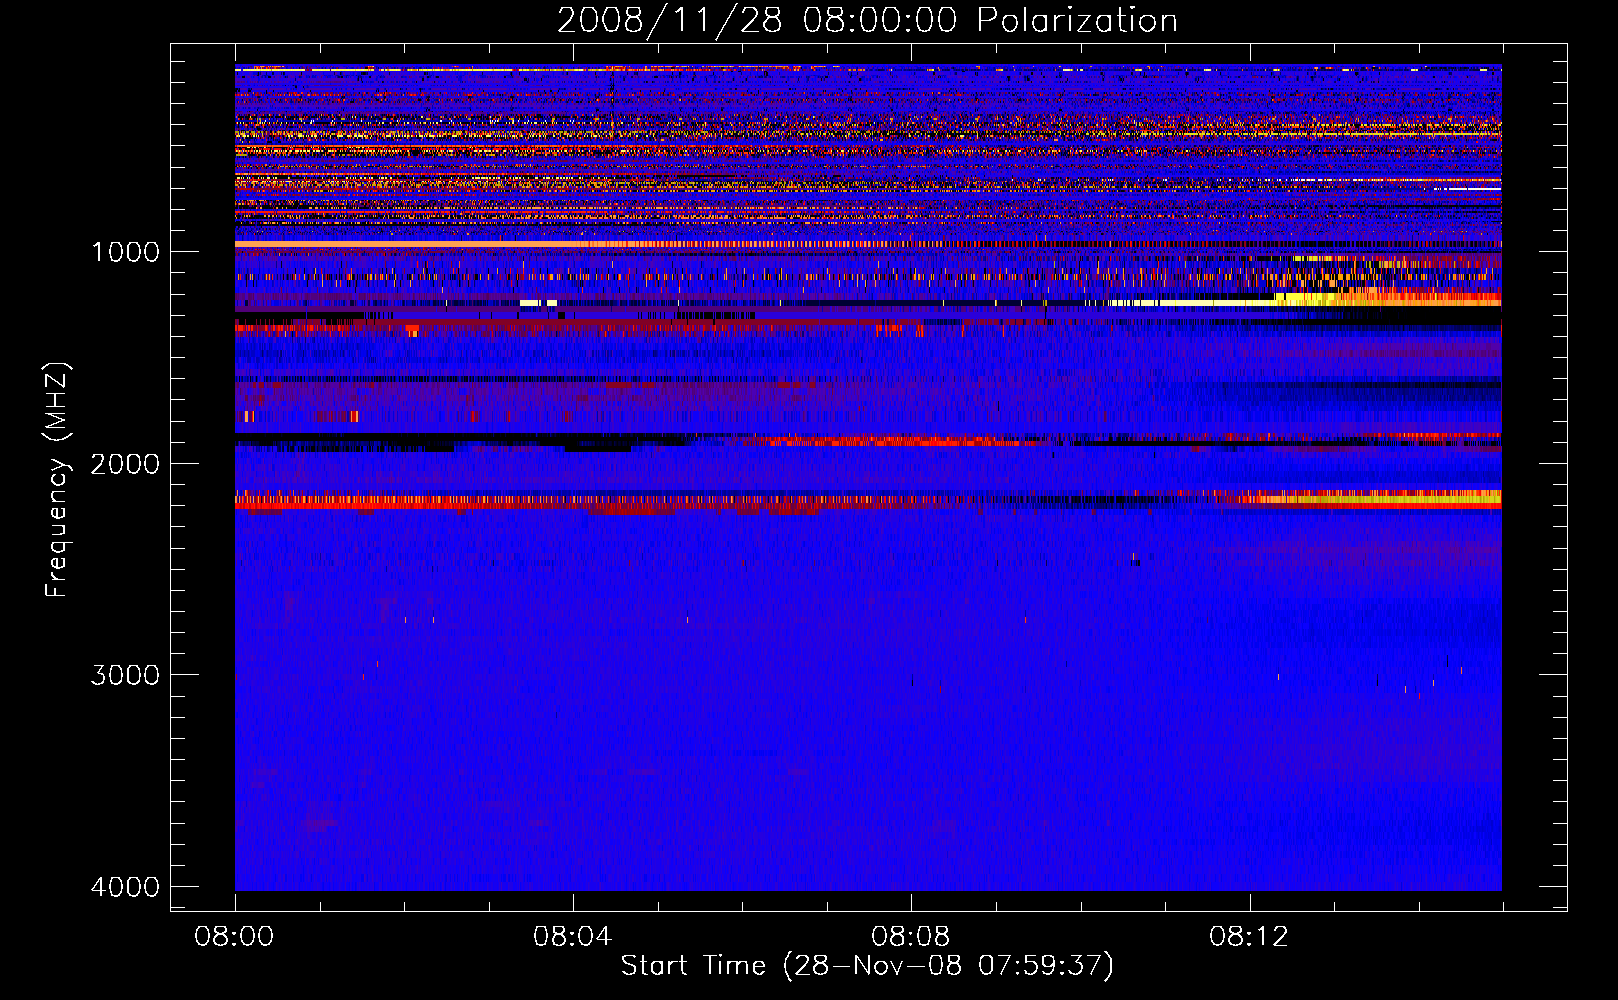The height and width of the screenshot is (1000, 1618).
Task: Select the 1000 frequency tick label
Action: click(x=125, y=252)
